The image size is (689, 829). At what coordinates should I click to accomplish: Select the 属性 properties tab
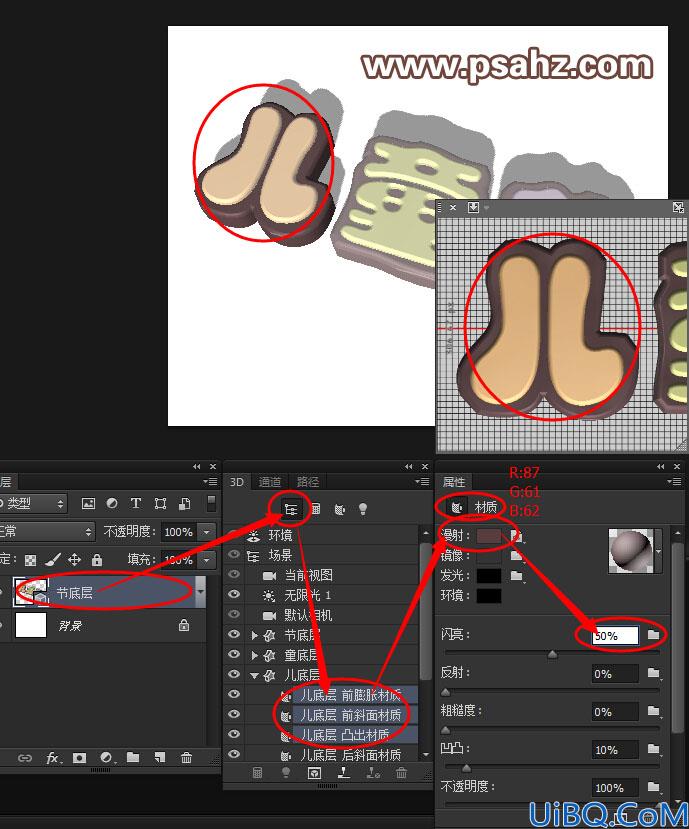(454, 482)
